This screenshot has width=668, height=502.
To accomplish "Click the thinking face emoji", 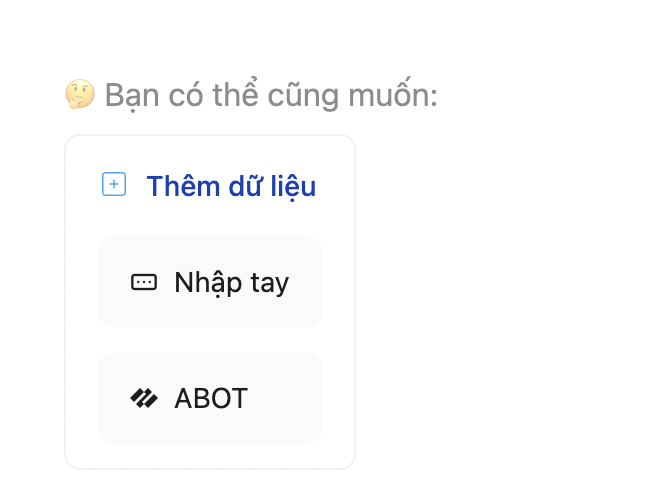I will [80, 95].
